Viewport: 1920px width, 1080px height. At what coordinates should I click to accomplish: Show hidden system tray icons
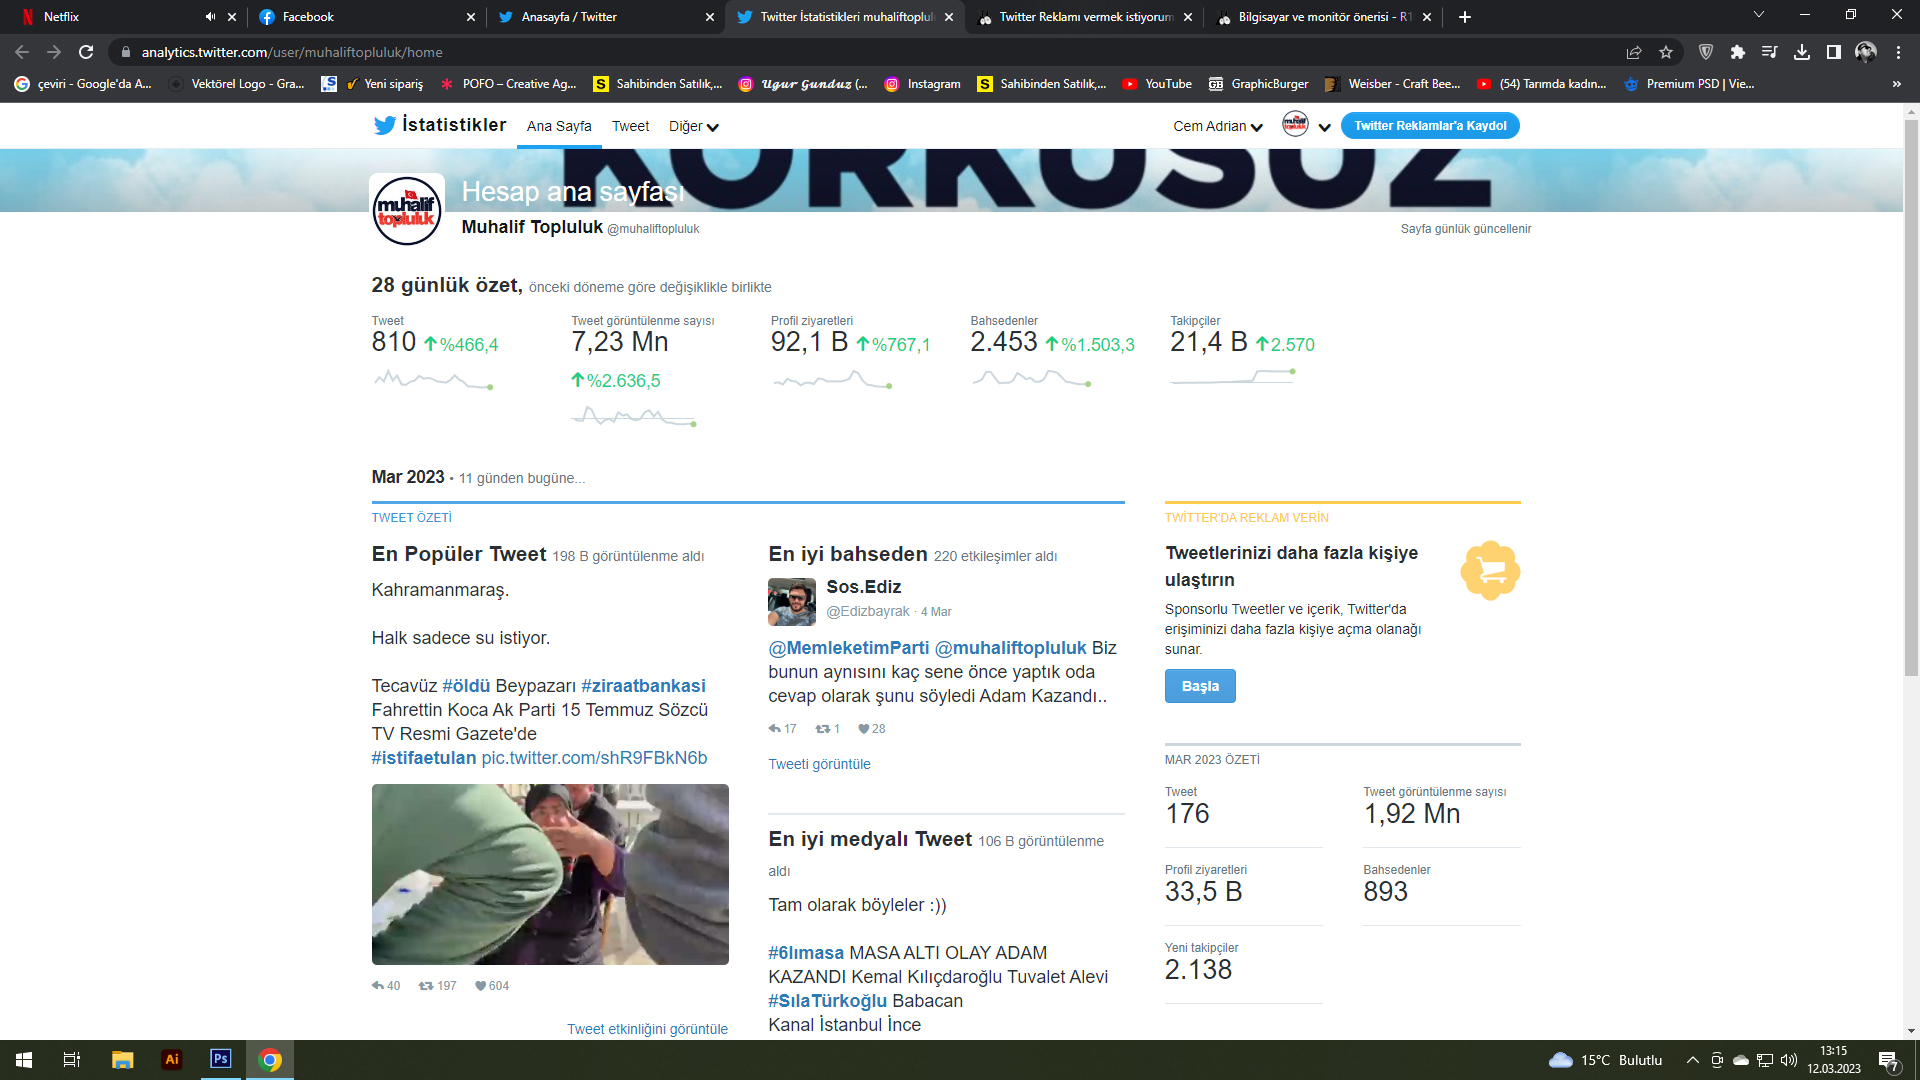(x=1692, y=1060)
